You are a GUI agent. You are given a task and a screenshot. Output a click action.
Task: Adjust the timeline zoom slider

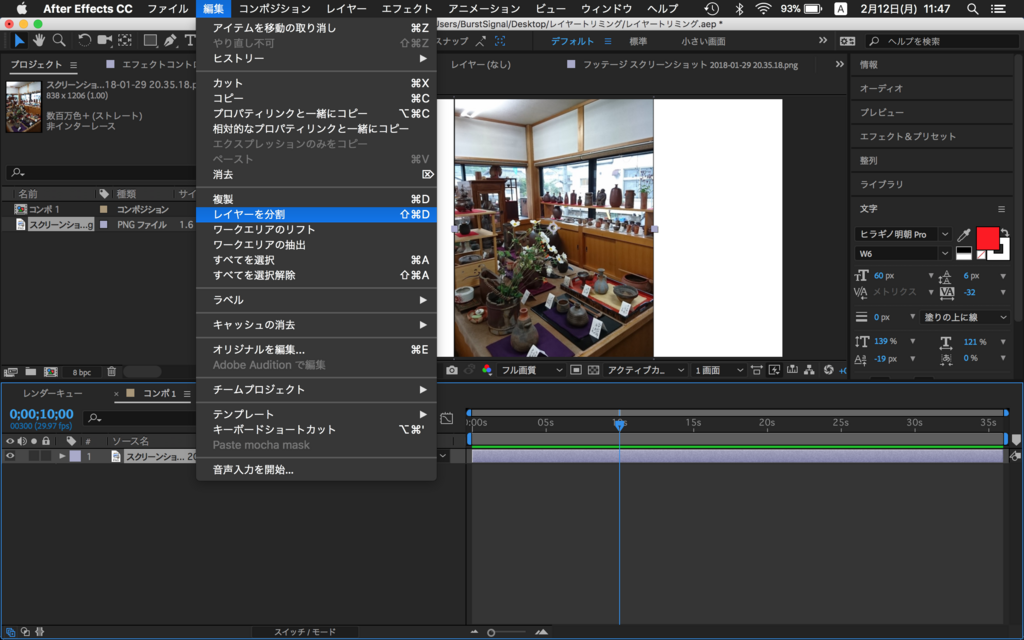point(491,632)
